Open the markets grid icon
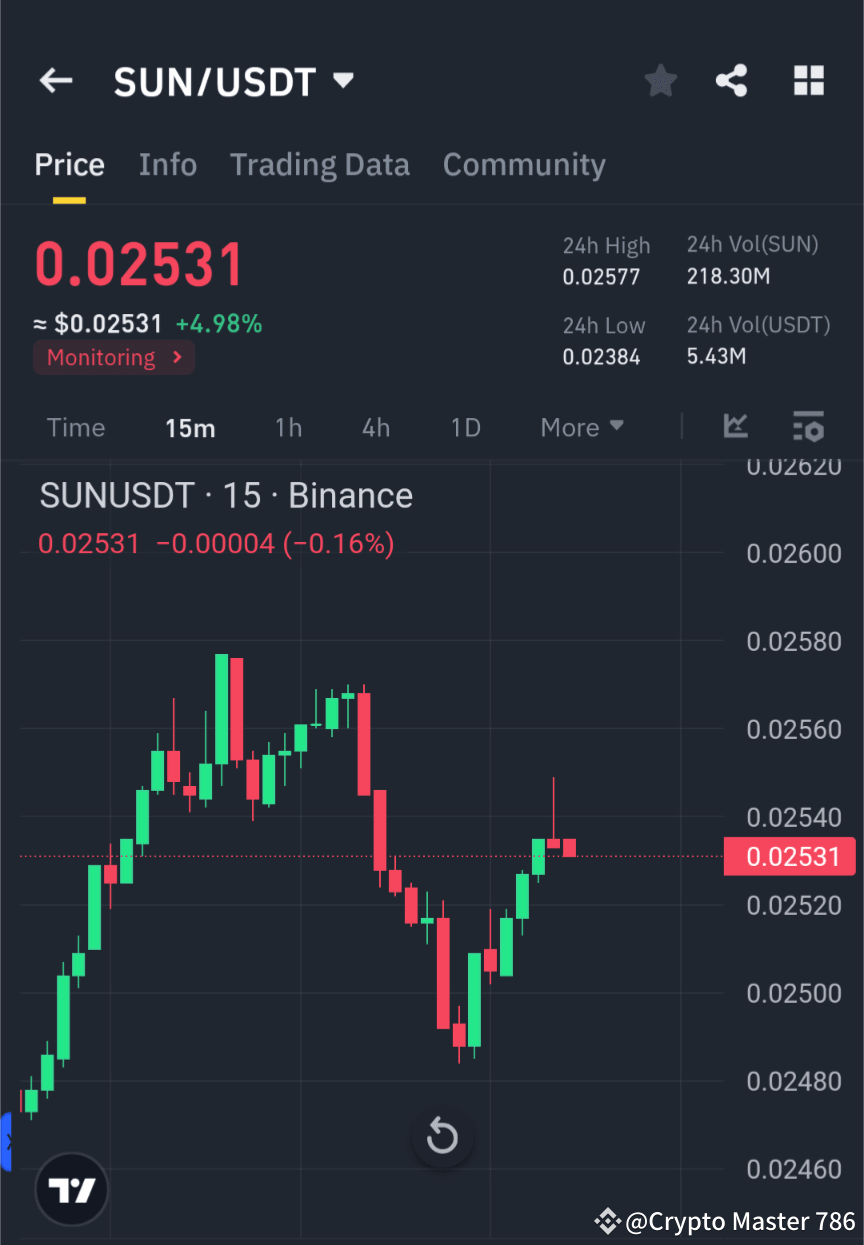The width and height of the screenshot is (864, 1245). coord(808,80)
